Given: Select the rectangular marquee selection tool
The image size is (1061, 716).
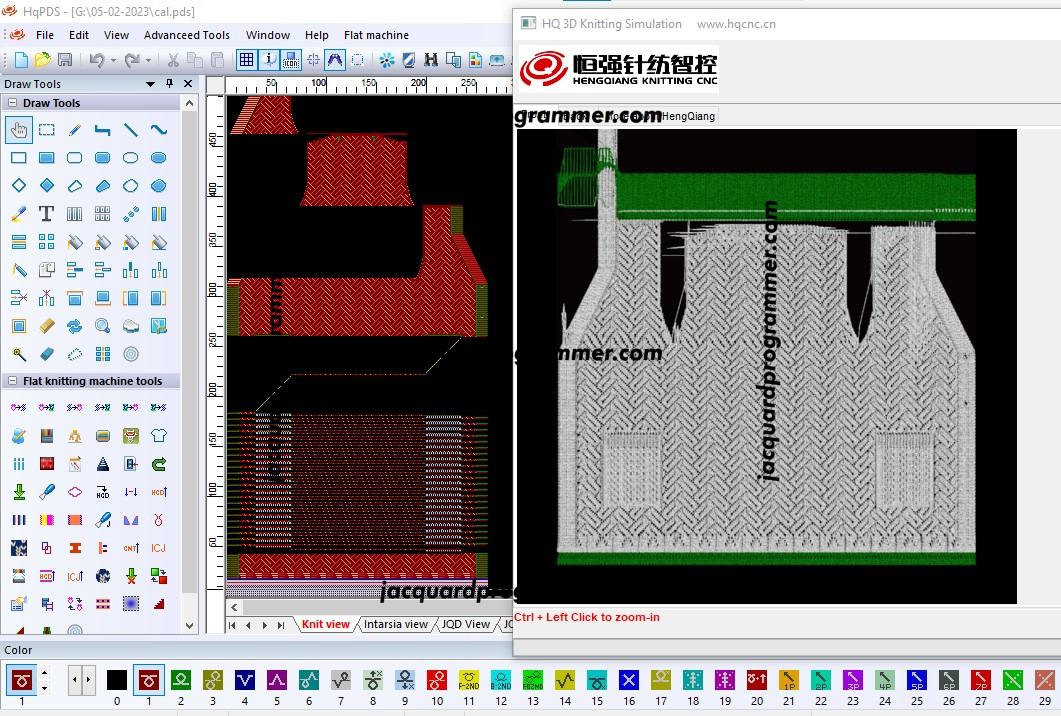Looking at the screenshot, I should 46,129.
